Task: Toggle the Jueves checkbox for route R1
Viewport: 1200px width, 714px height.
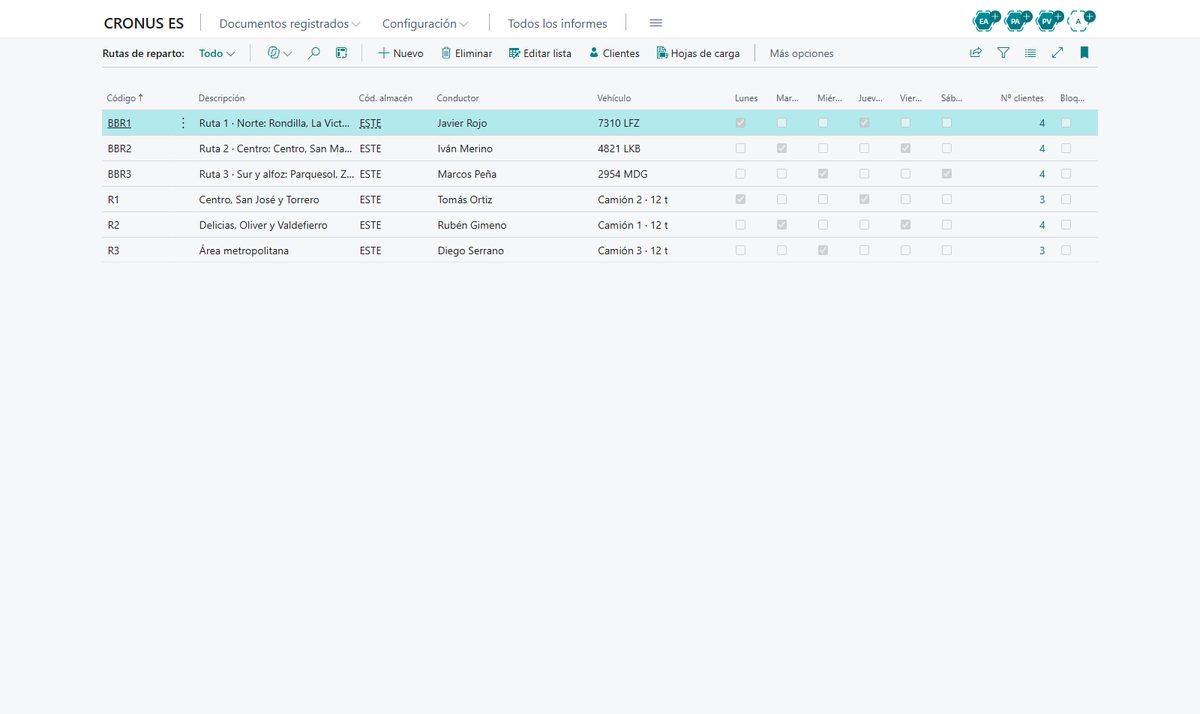Action: (x=864, y=199)
